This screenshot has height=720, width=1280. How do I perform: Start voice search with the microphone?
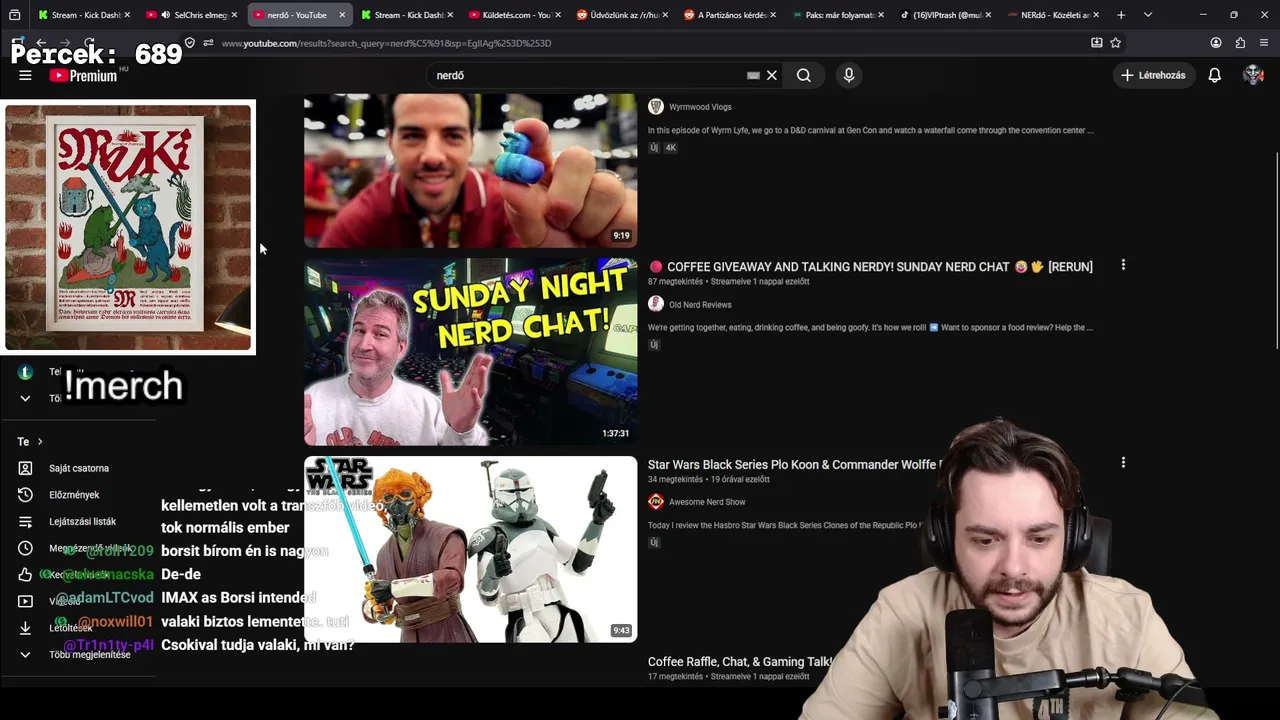[x=849, y=75]
